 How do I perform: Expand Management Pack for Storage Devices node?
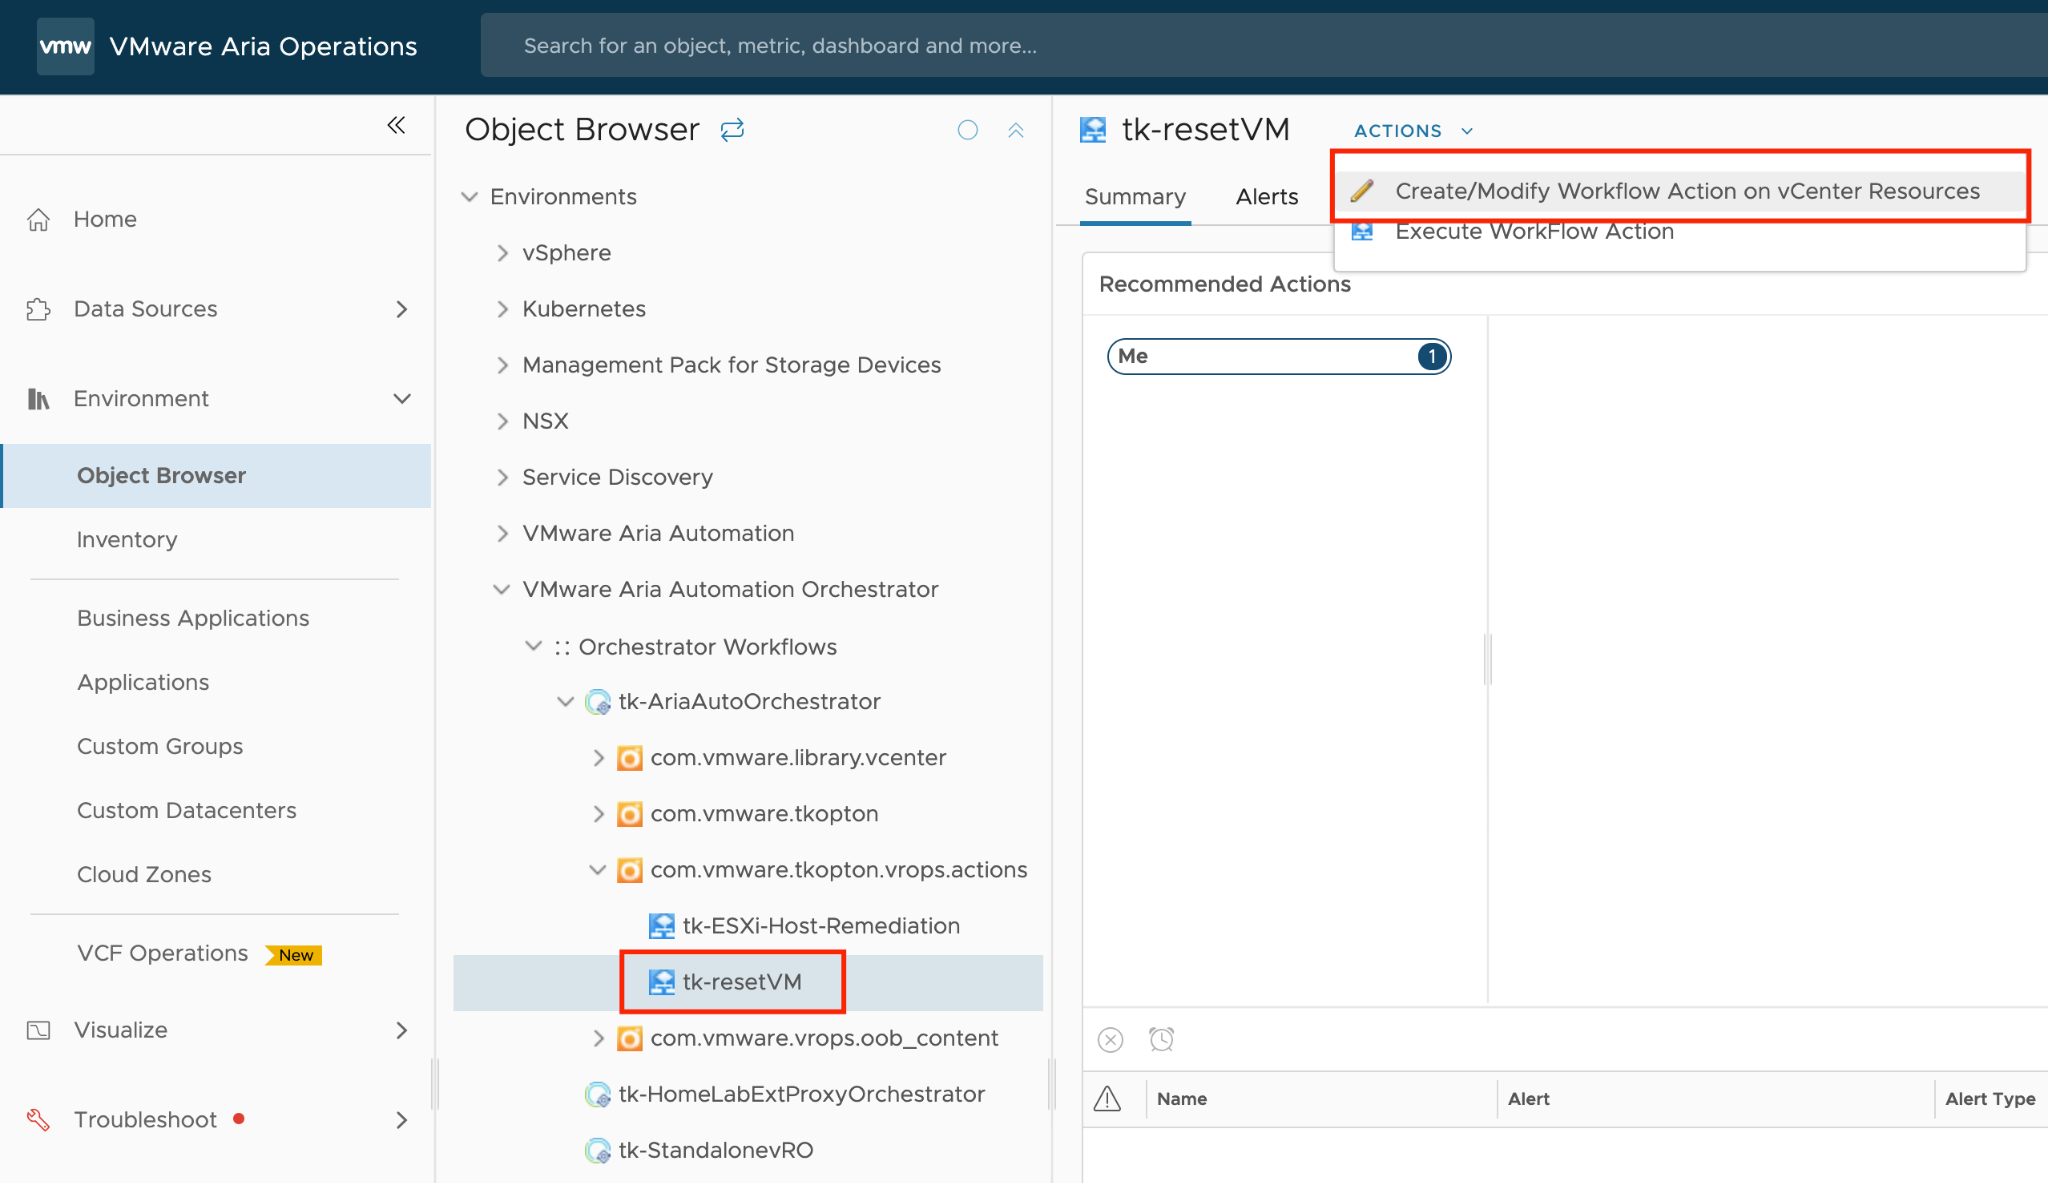(x=502, y=365)
